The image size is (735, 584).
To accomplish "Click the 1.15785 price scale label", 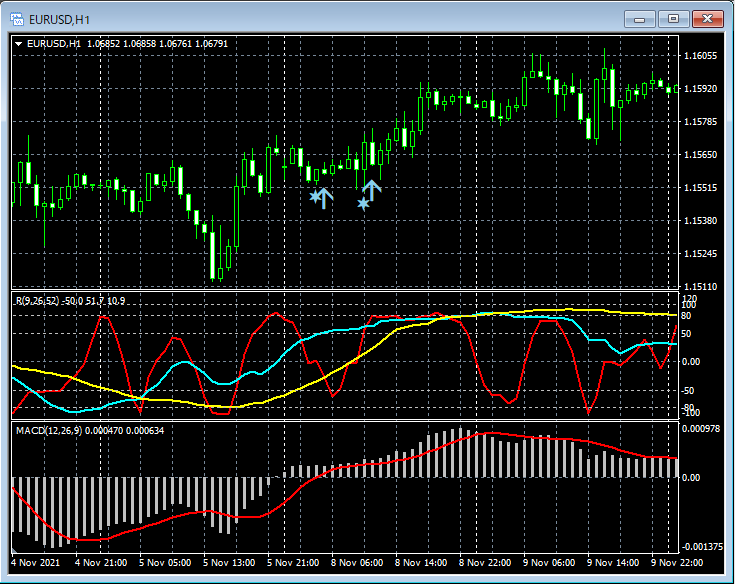I will point(701,122).
